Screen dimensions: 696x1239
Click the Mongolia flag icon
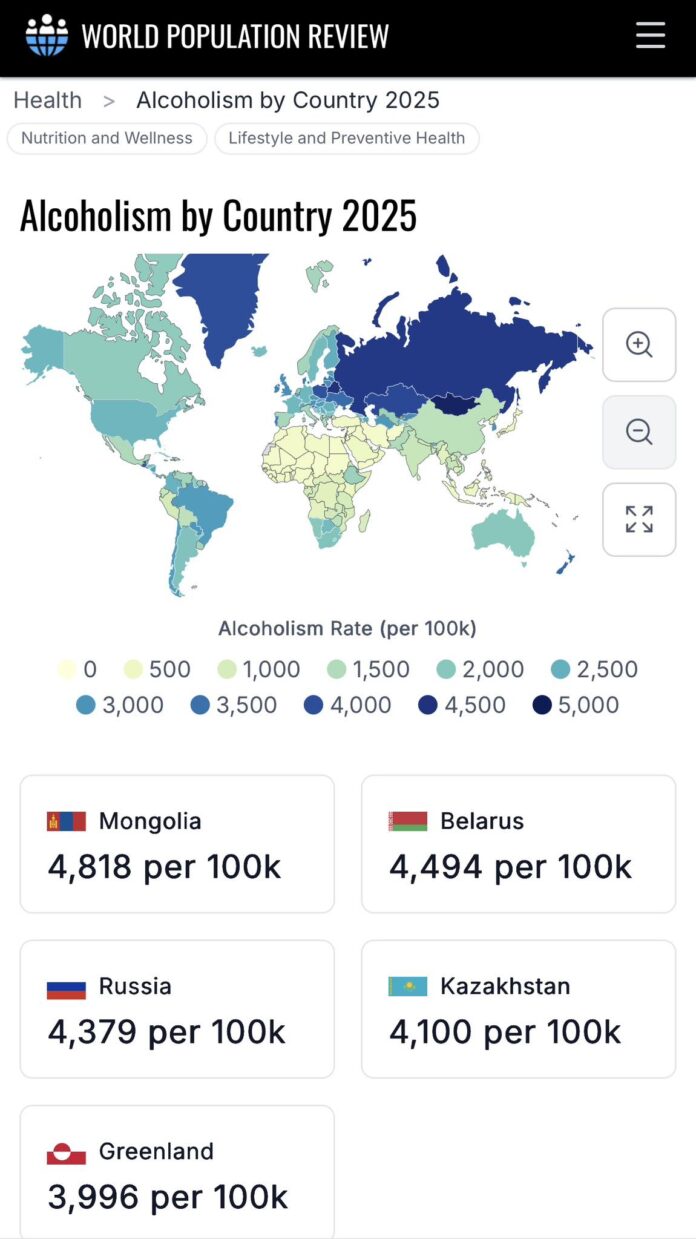[66, 821]
